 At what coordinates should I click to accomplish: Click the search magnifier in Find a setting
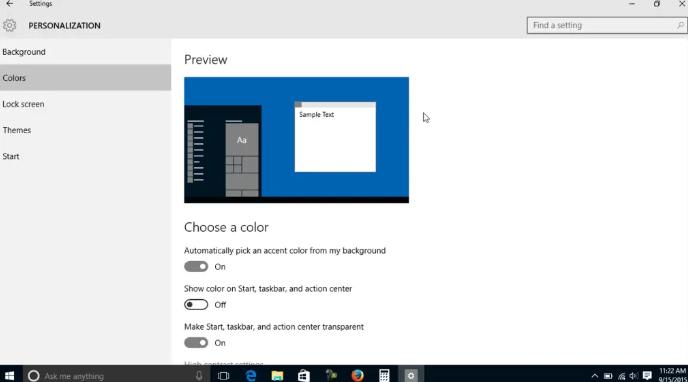[x=680, y=25]
